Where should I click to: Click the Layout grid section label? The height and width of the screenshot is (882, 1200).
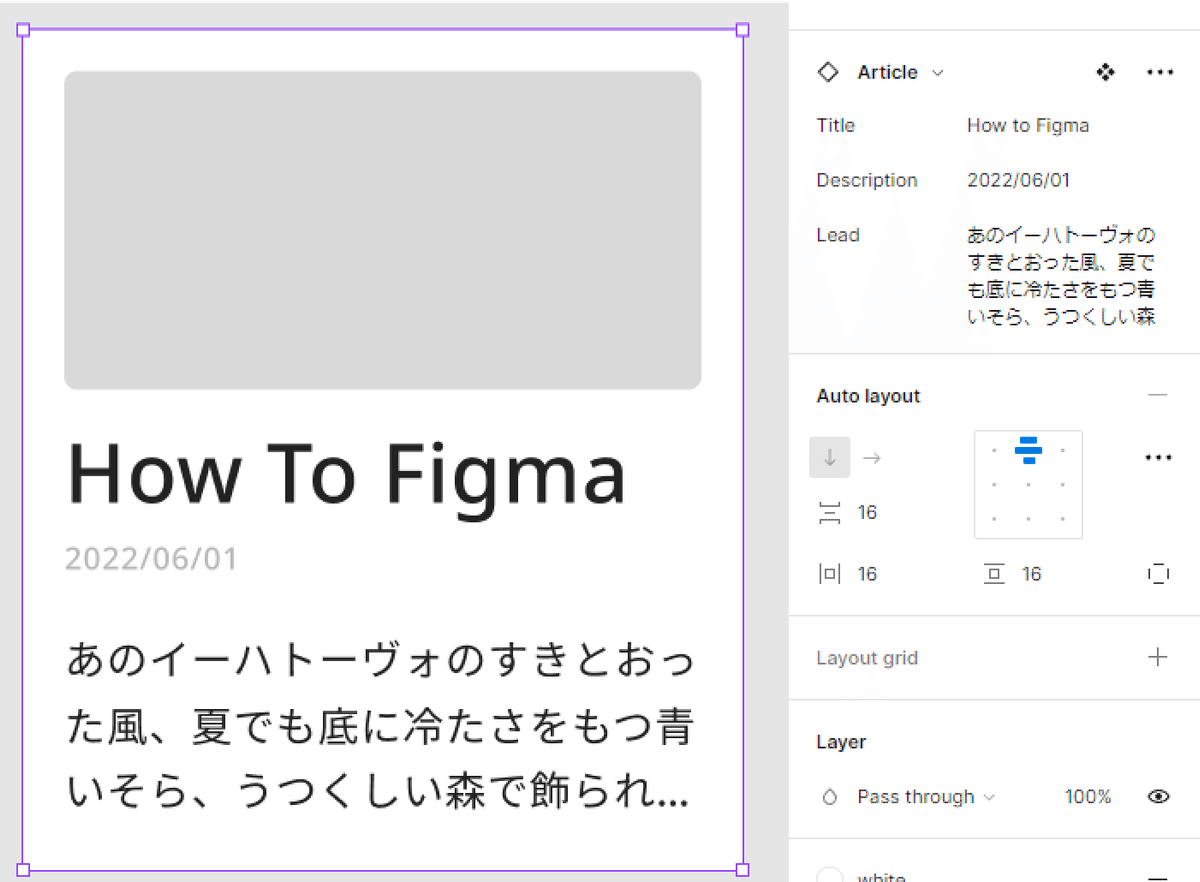[x=867, y=658]
